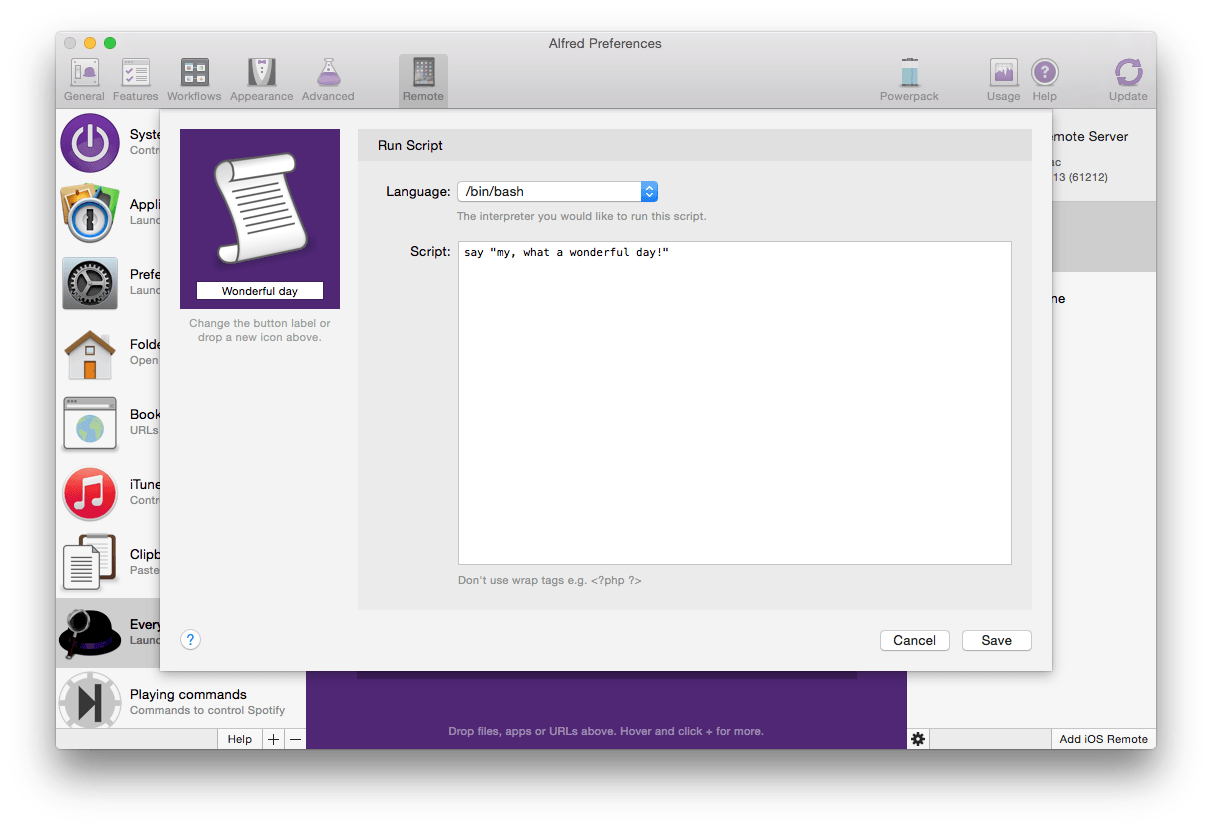Open the Help toolbar icon
The height and width of the screenshot is (829, 1212).
coord(1045,75)
